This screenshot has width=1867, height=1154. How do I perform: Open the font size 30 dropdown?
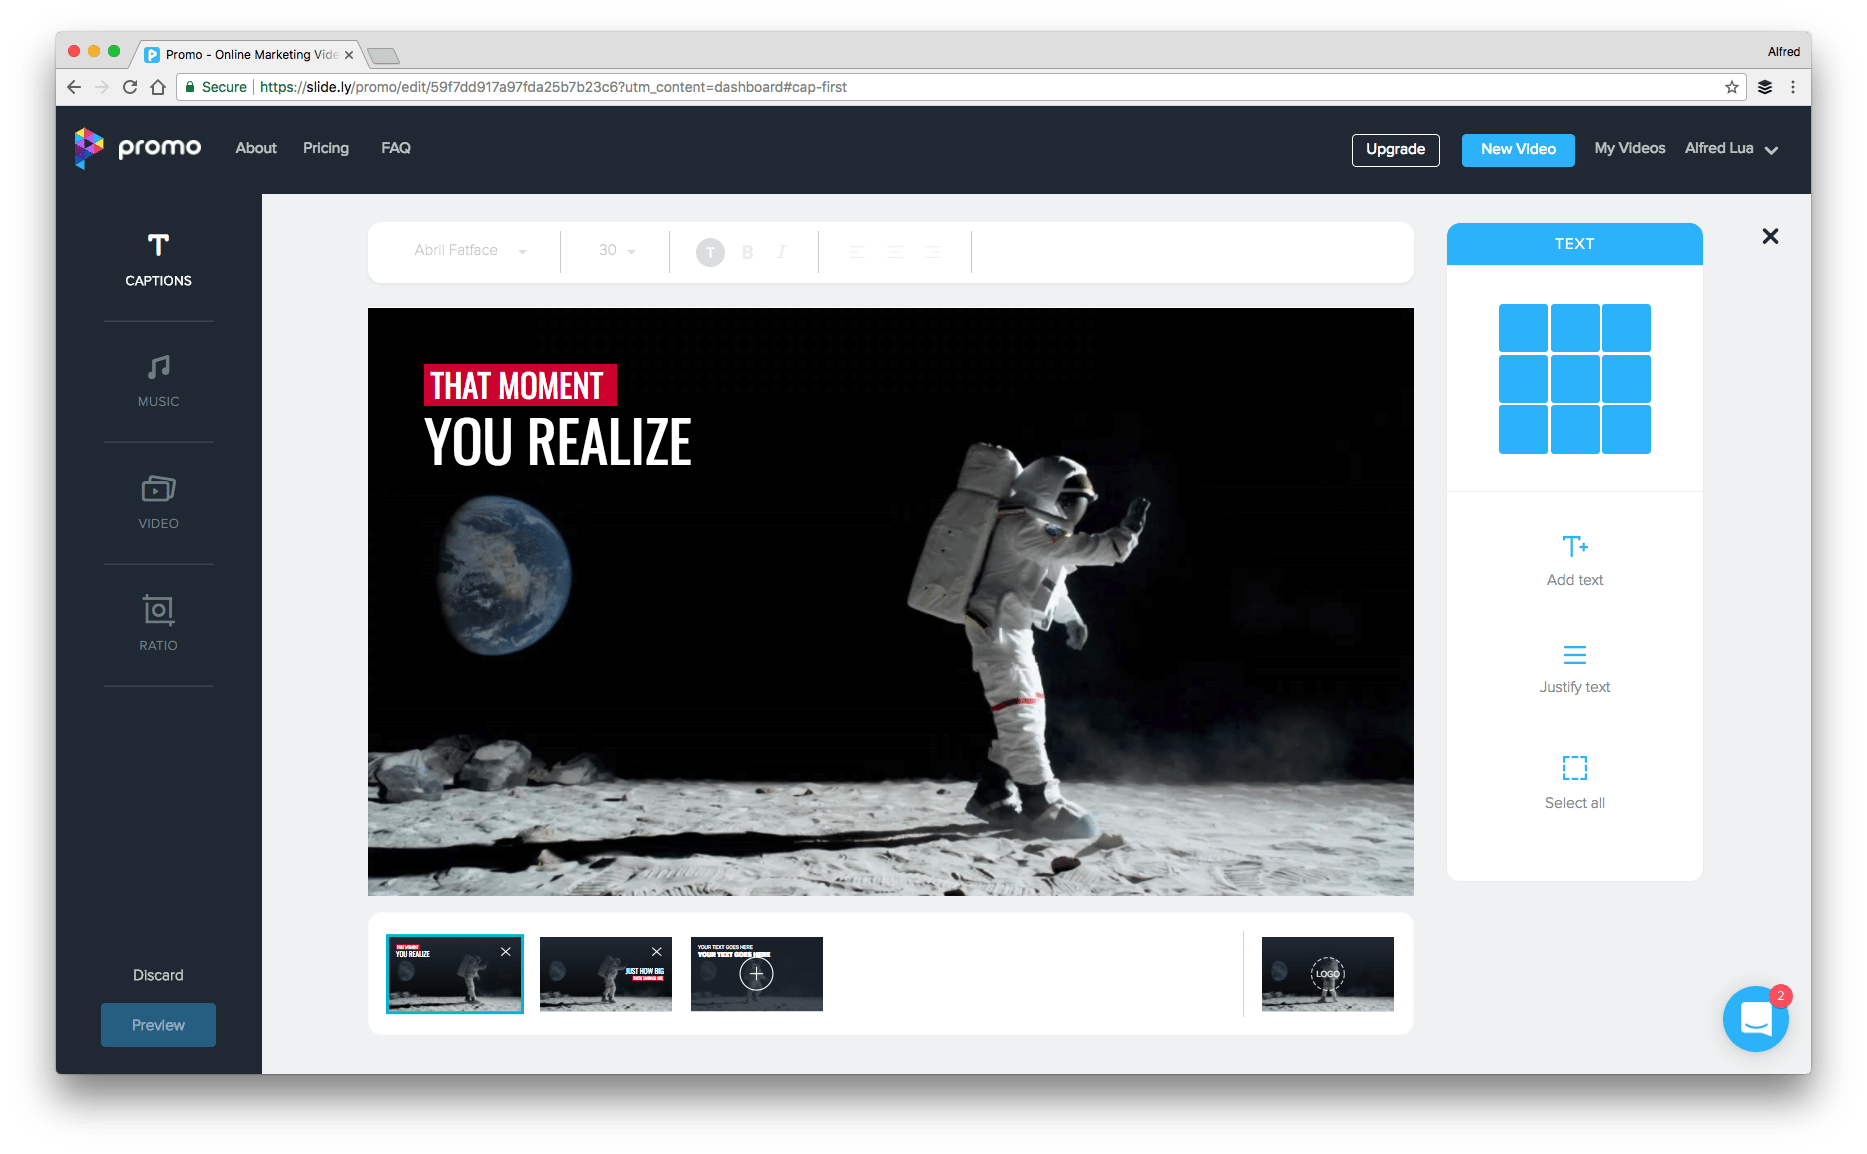pyautogui.click(x=613, y=251)
